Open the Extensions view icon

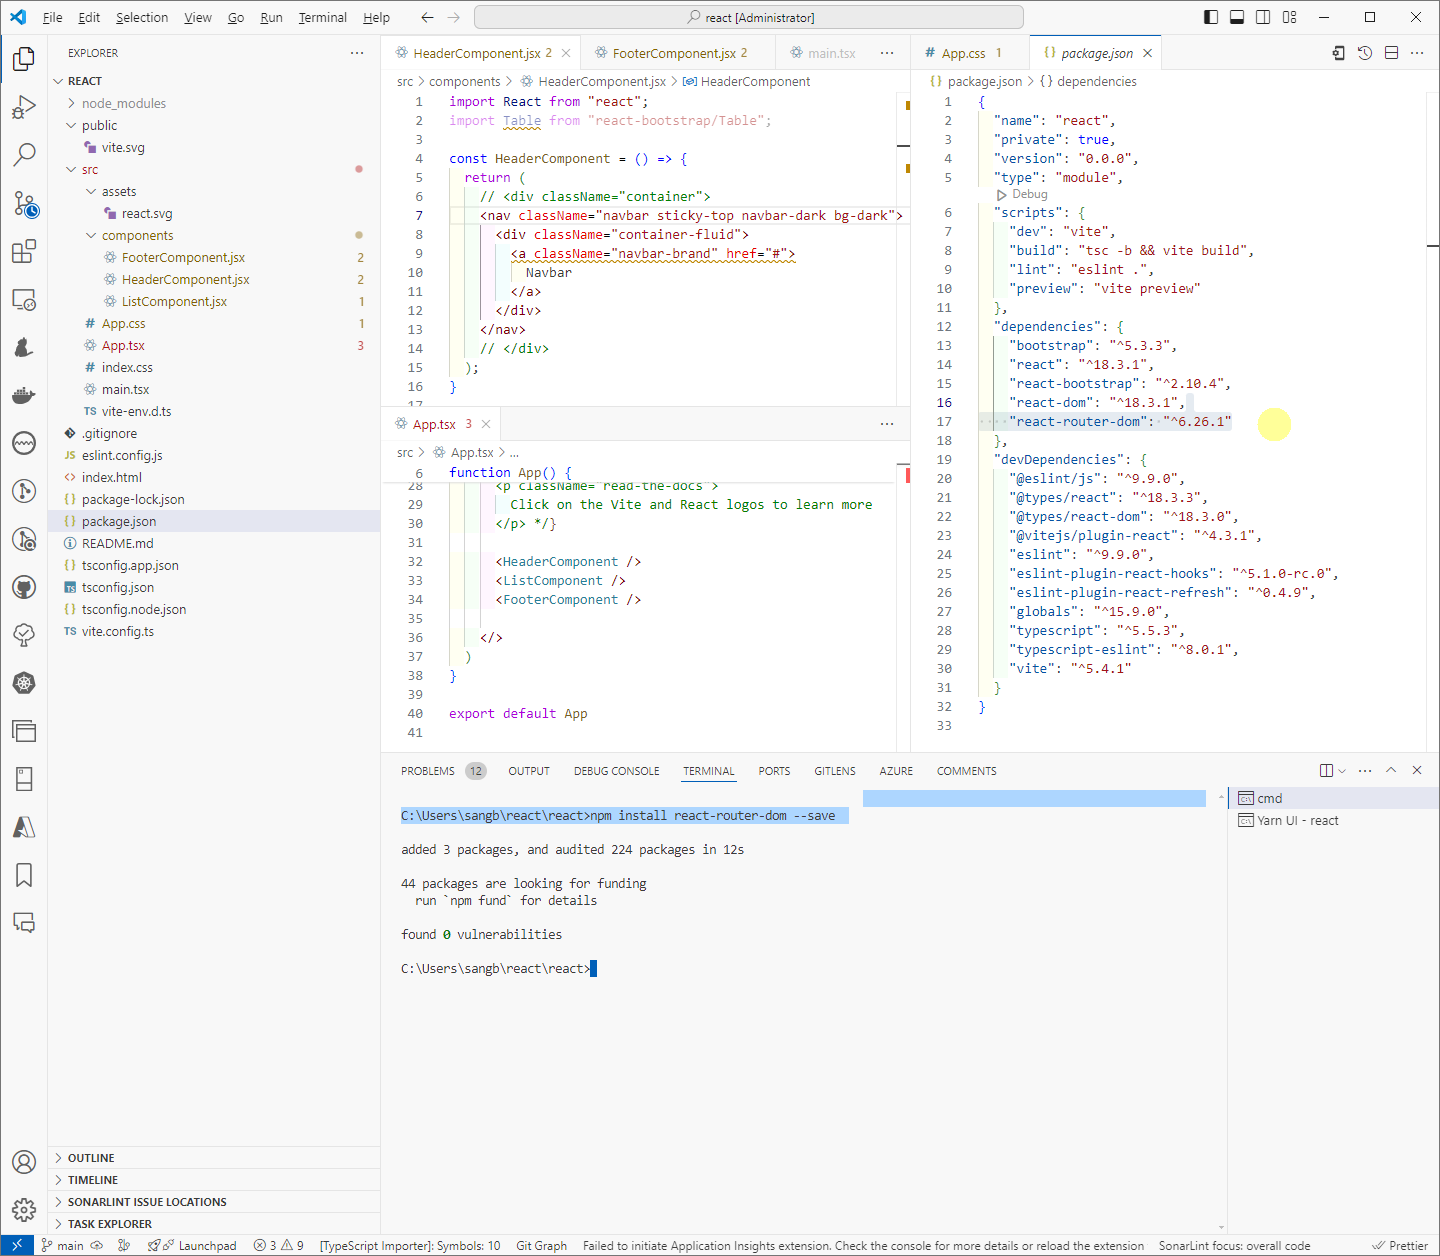24,251
